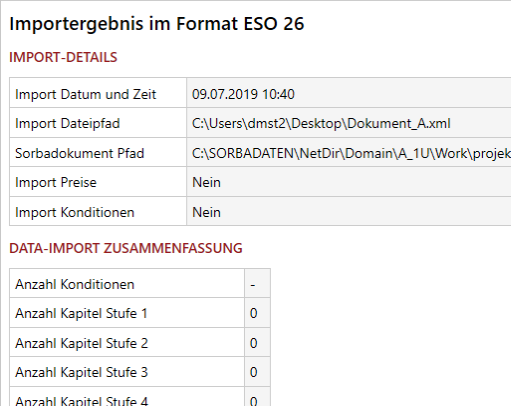Click the Anzahl Konditionen row label
The image size is (511, 406).
pyautogui.click(x=75, y=284)
